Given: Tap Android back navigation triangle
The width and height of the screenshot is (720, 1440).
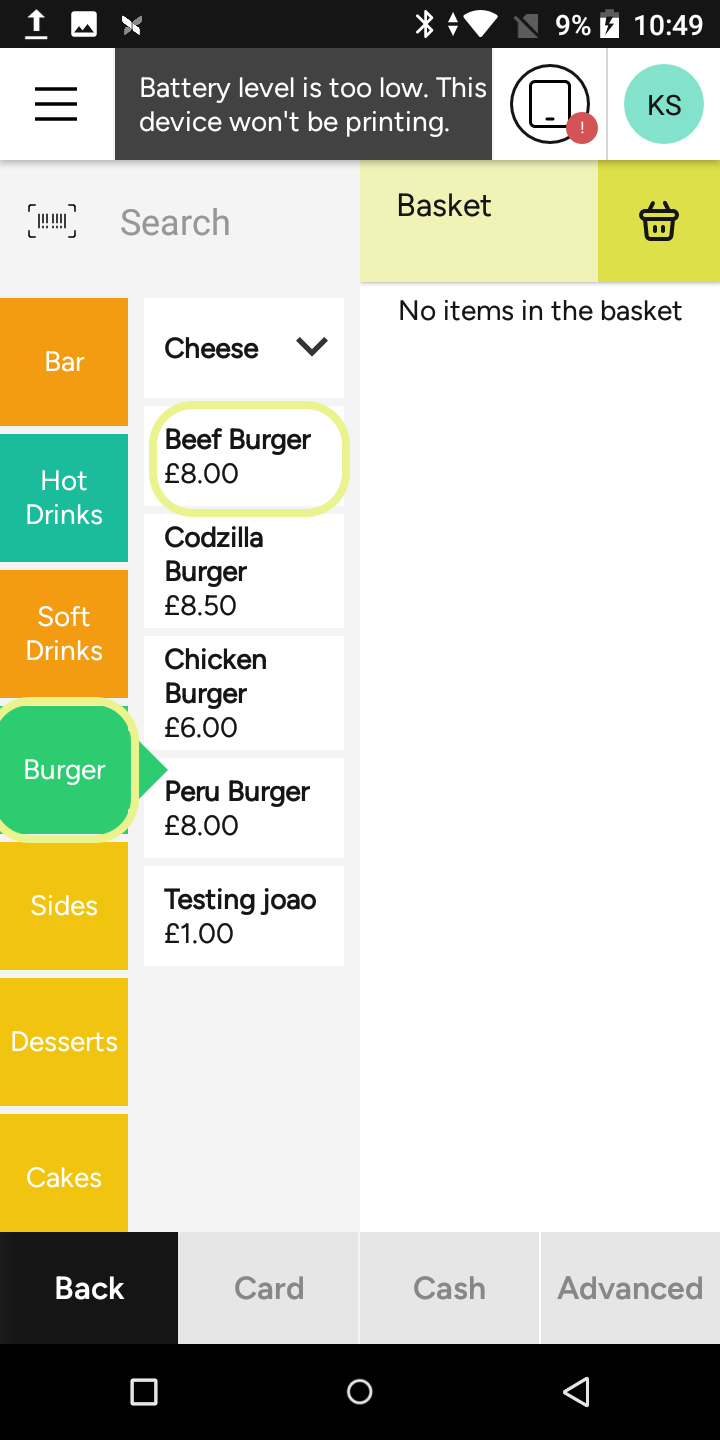Looking at the screenshot, I should [x=576, y=1391].
